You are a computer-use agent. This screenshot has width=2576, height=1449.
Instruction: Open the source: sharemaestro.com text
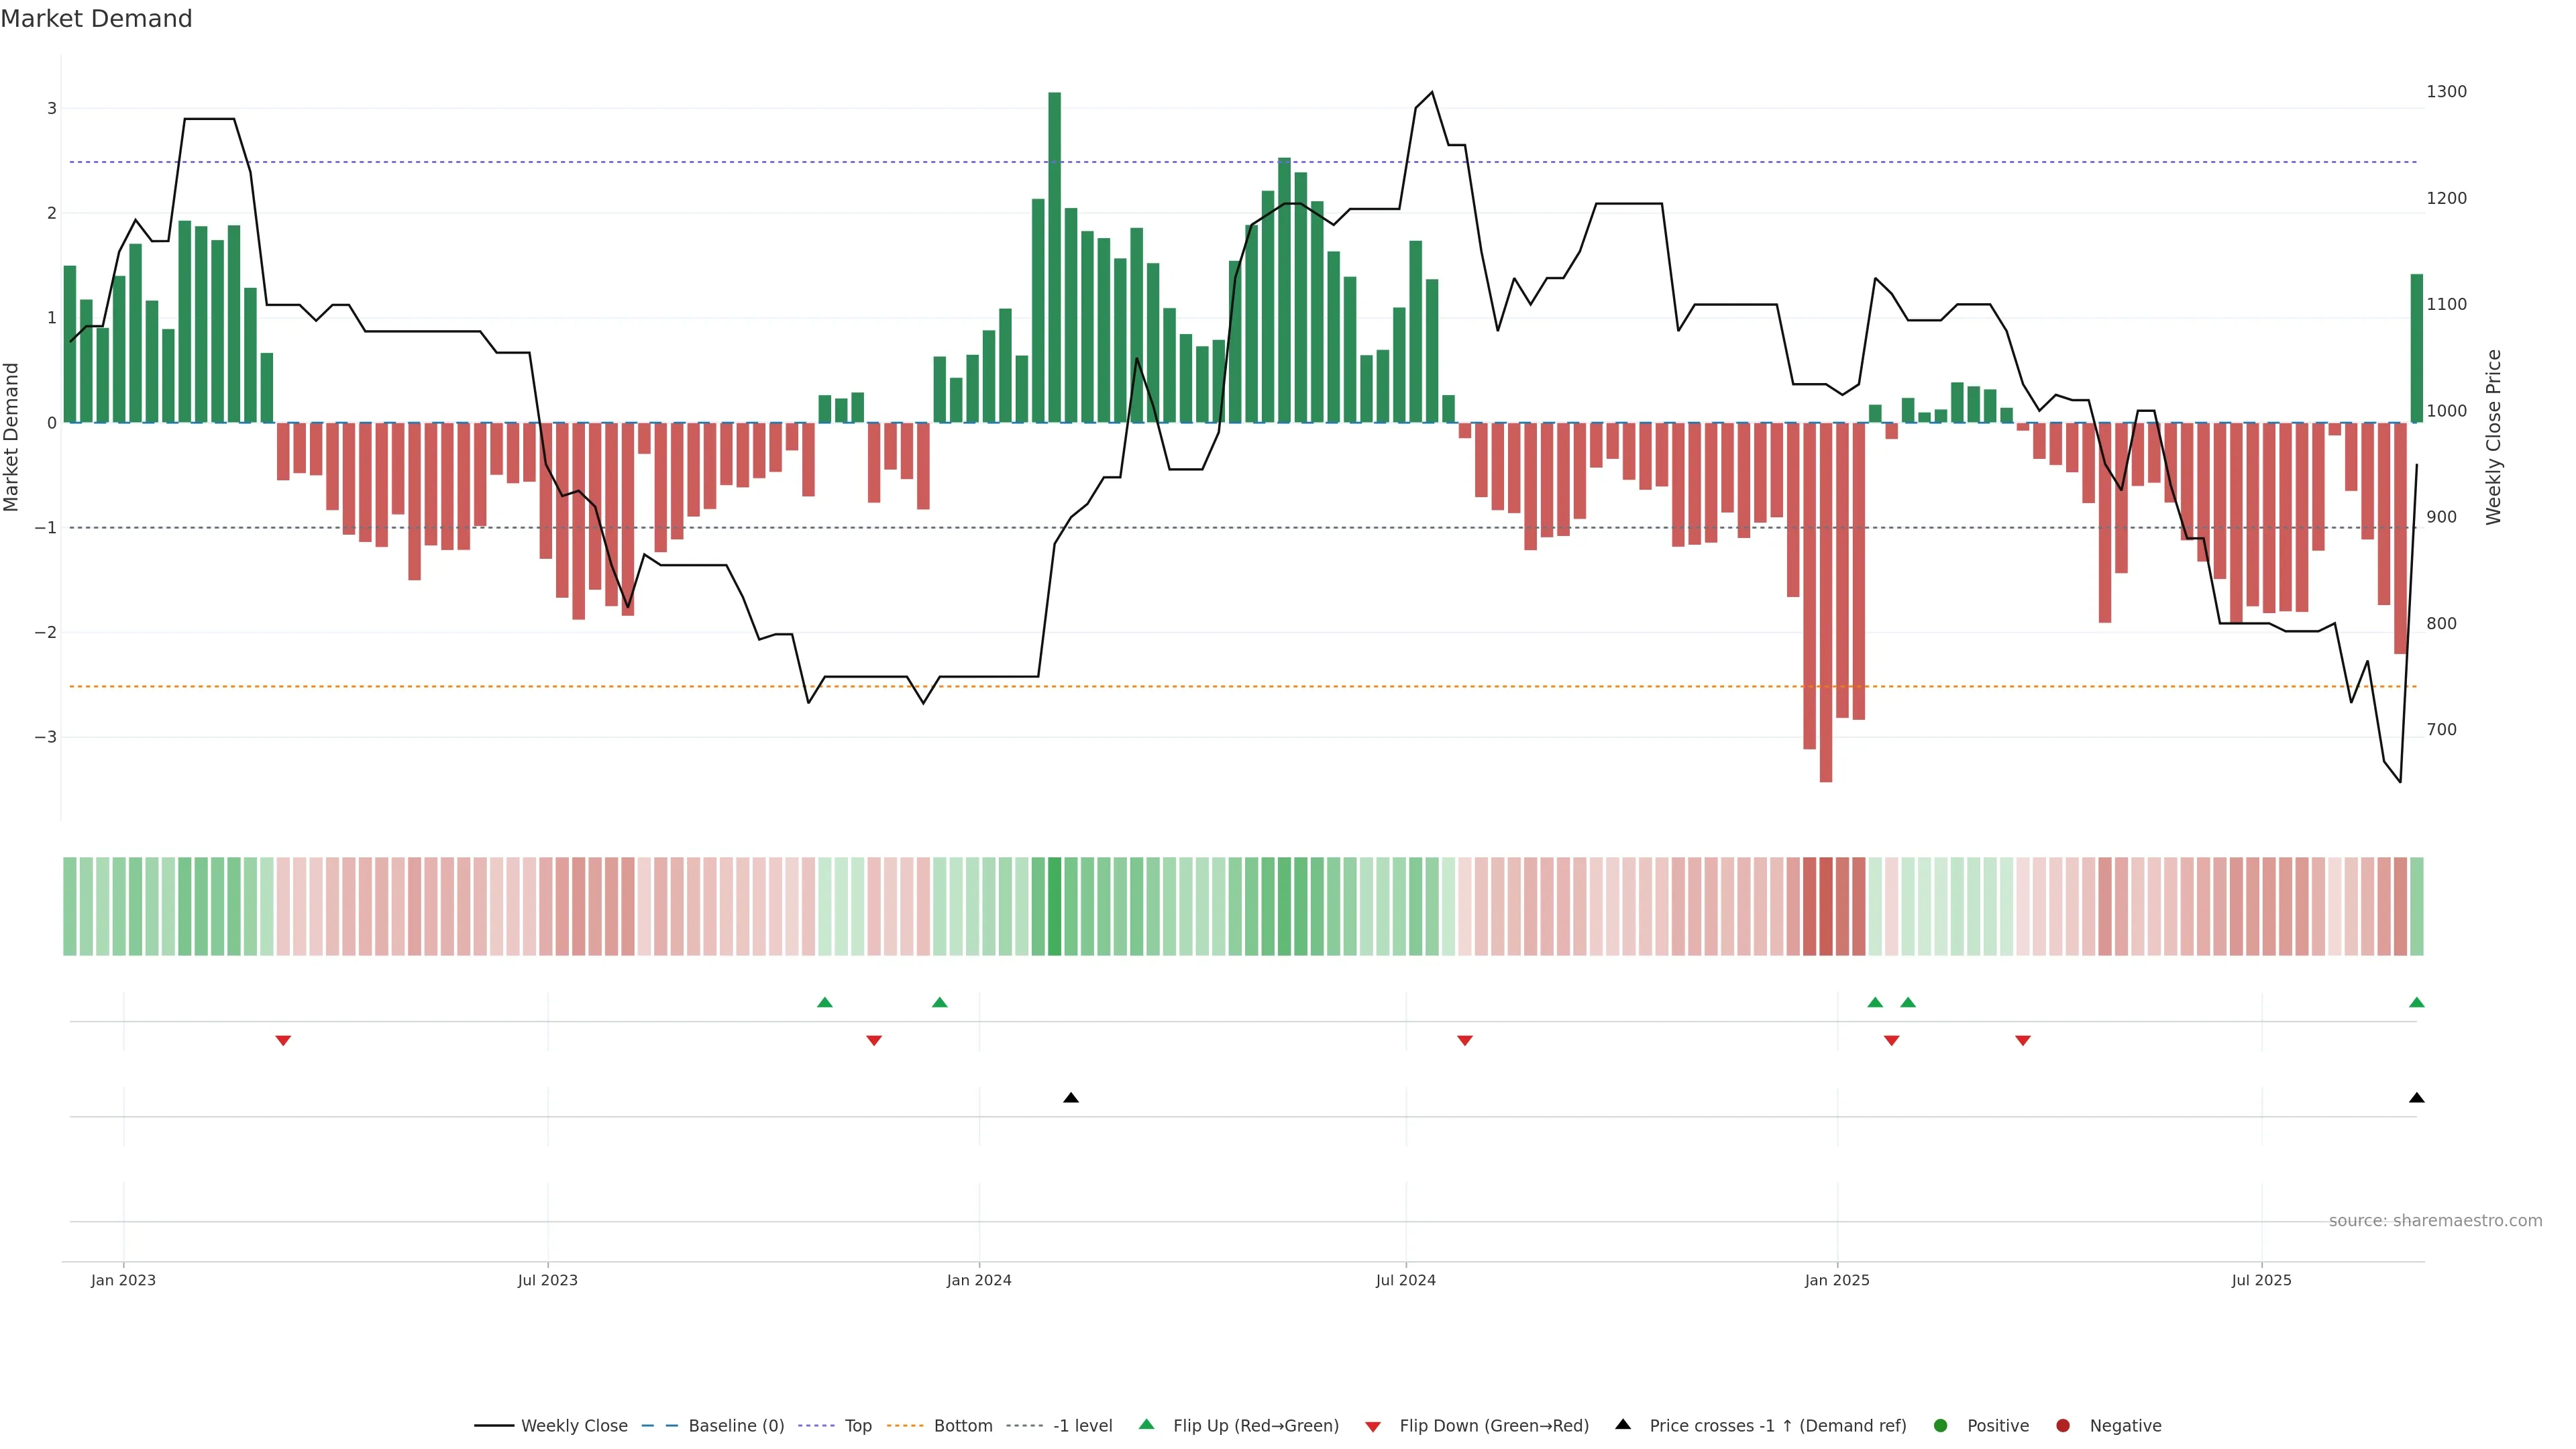(x=2435, y=1221)
